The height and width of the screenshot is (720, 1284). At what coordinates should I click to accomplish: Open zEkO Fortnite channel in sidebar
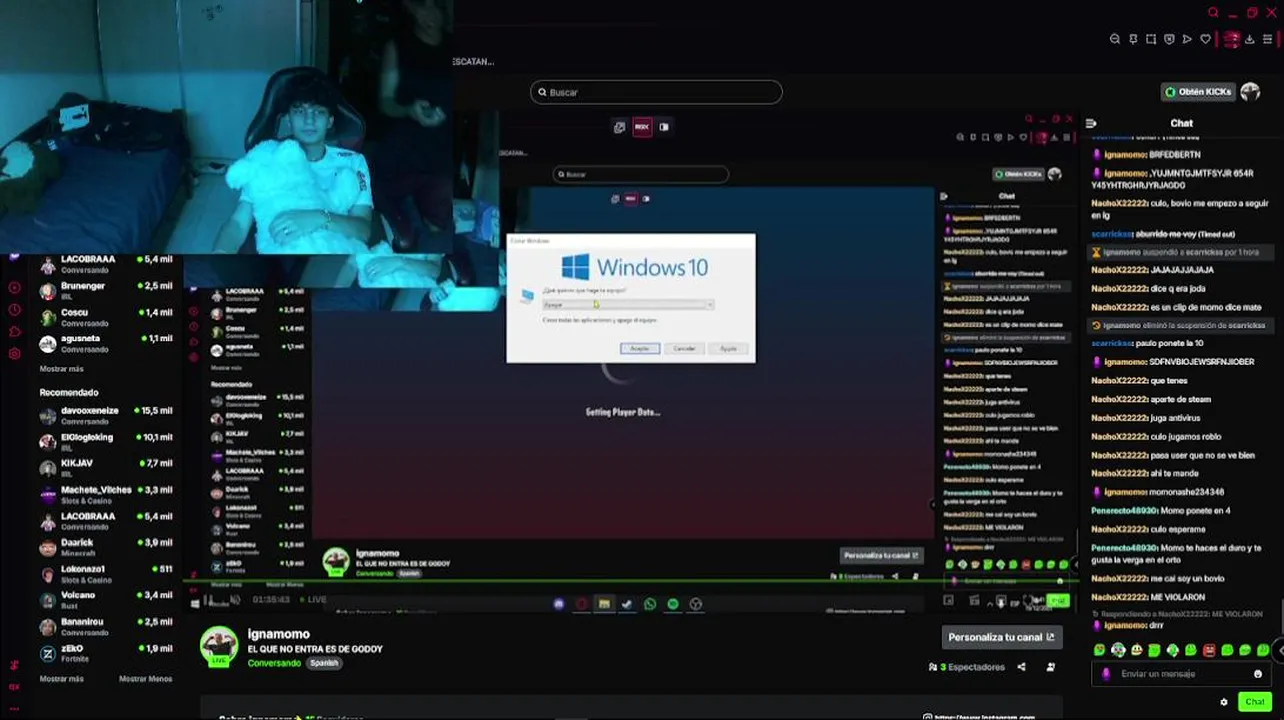click(106, 652)
